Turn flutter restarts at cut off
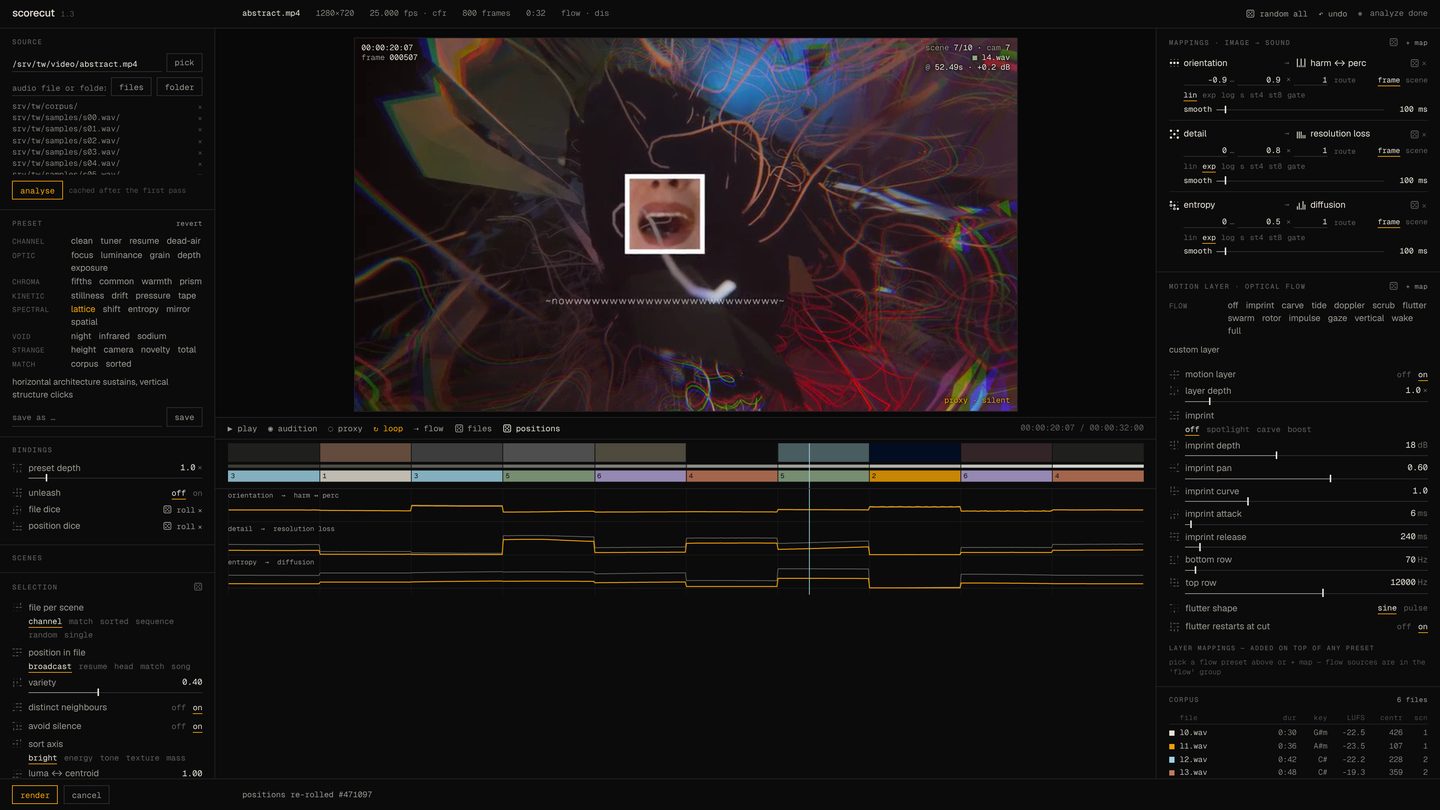This screenshot has height=810, width=1440. pos(1404,627)
